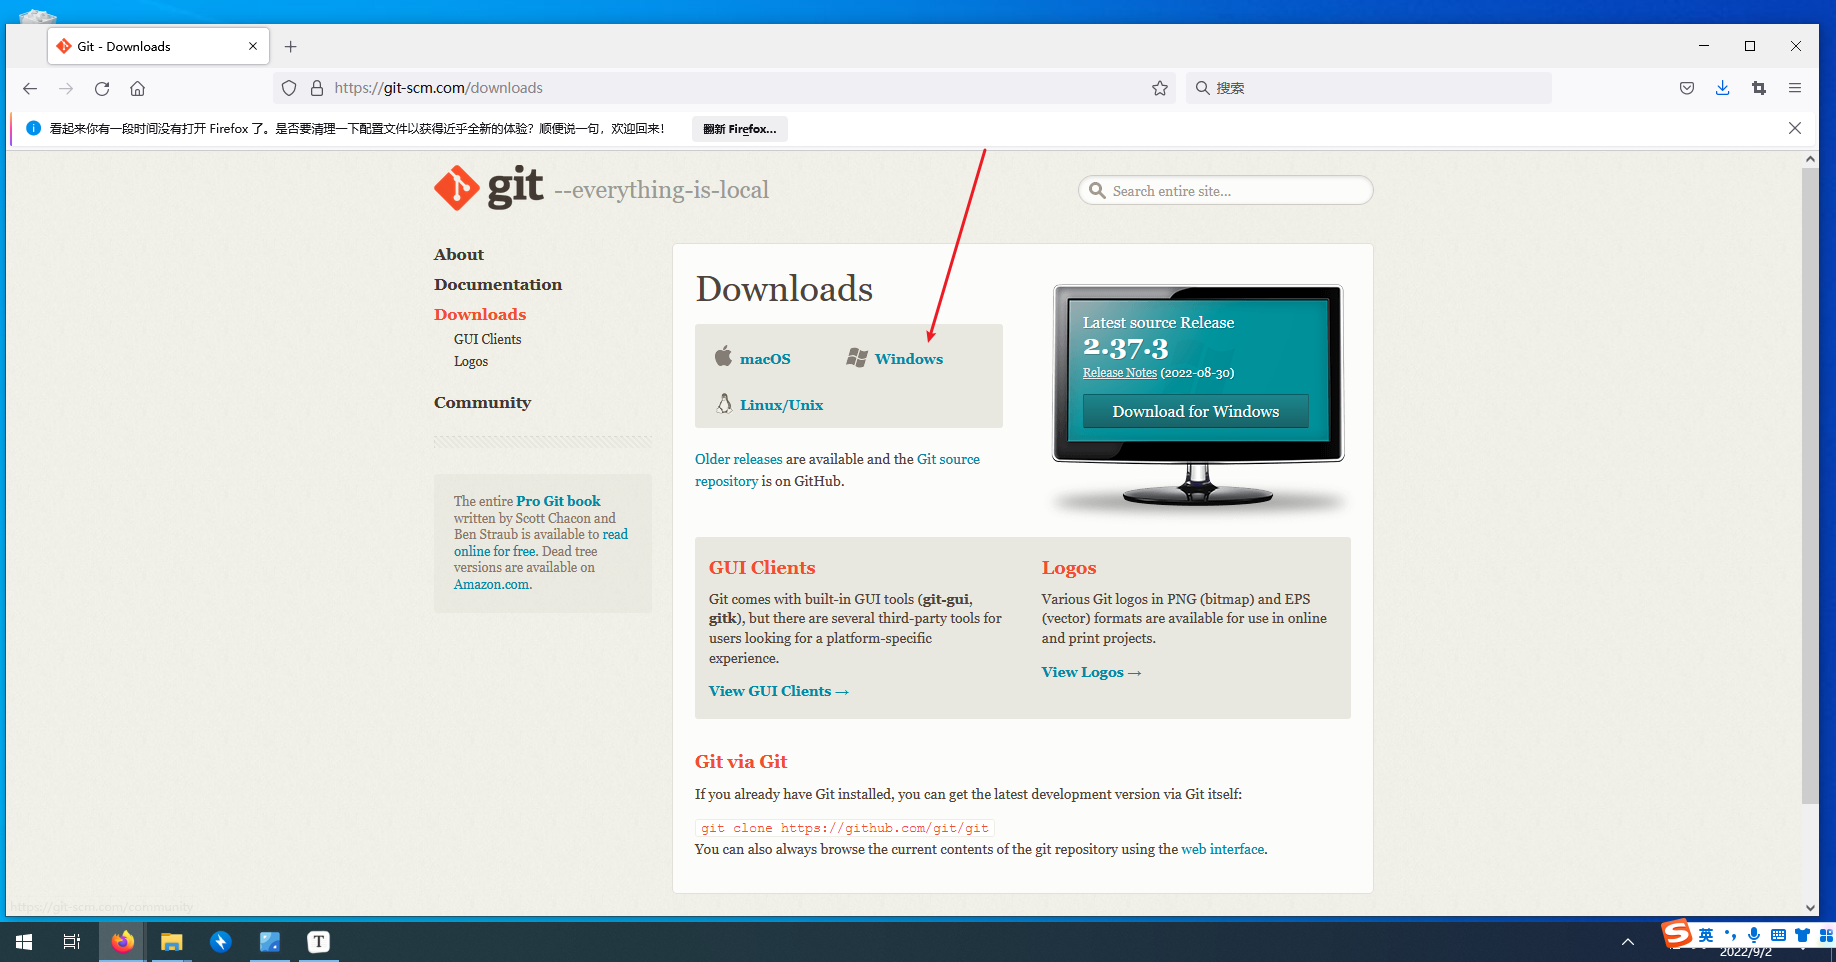The image size is (1836, 962).
Task: Close the Git - Downloads tab
Action: (x=253, y=46)
